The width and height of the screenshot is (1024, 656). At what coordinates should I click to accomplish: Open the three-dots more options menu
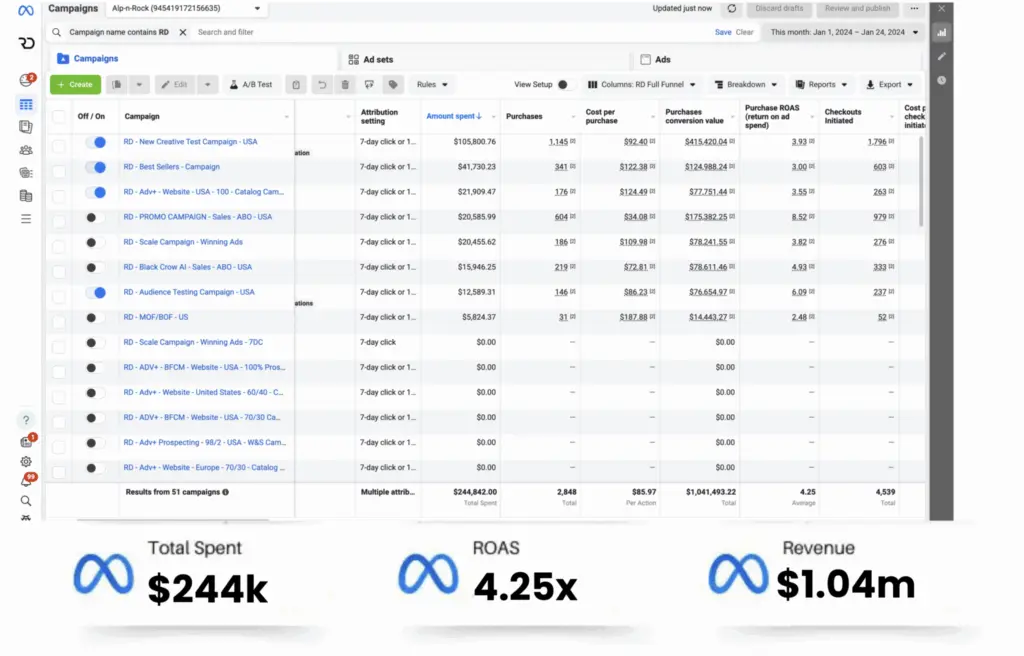coord(914,8)
